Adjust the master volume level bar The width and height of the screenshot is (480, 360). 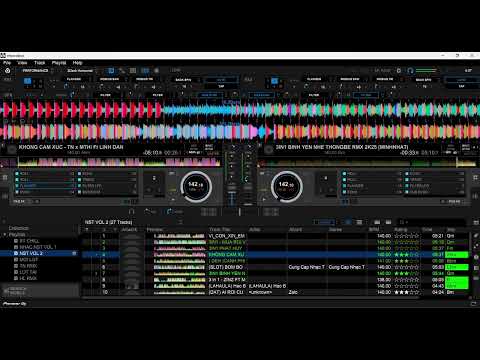426,71
